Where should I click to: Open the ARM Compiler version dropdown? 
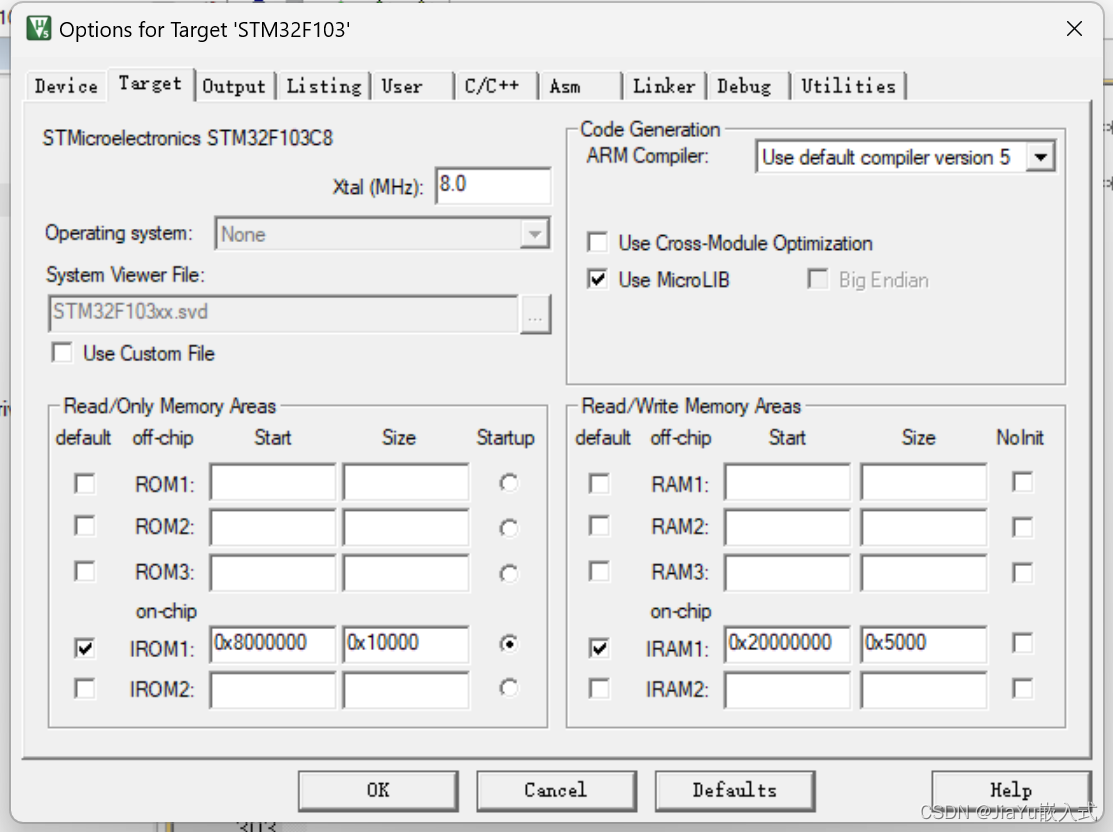click(1041, 157)
